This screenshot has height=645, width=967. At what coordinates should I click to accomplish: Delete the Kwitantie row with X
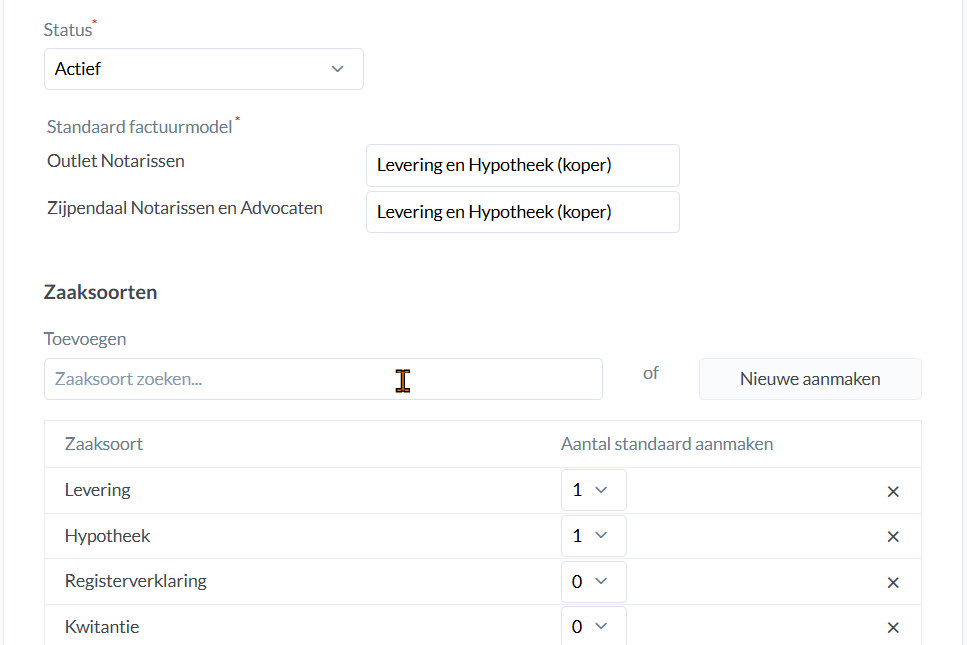coord(893,628)
